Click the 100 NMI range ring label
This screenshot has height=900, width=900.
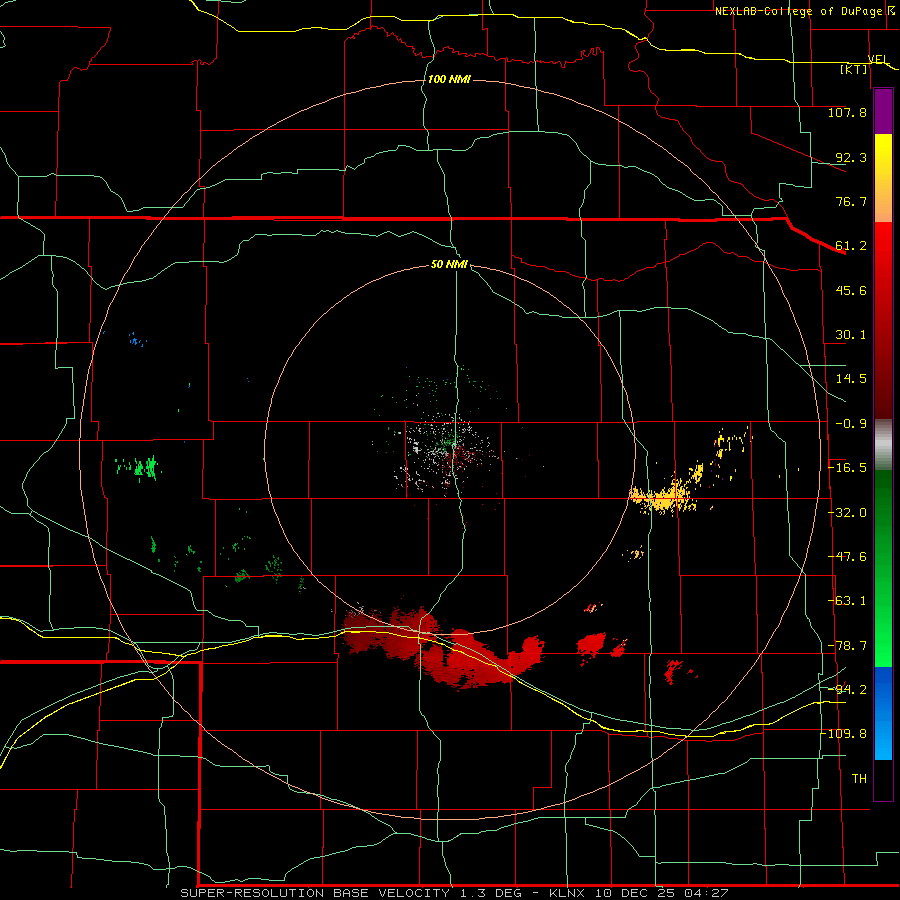click(449, 79)
